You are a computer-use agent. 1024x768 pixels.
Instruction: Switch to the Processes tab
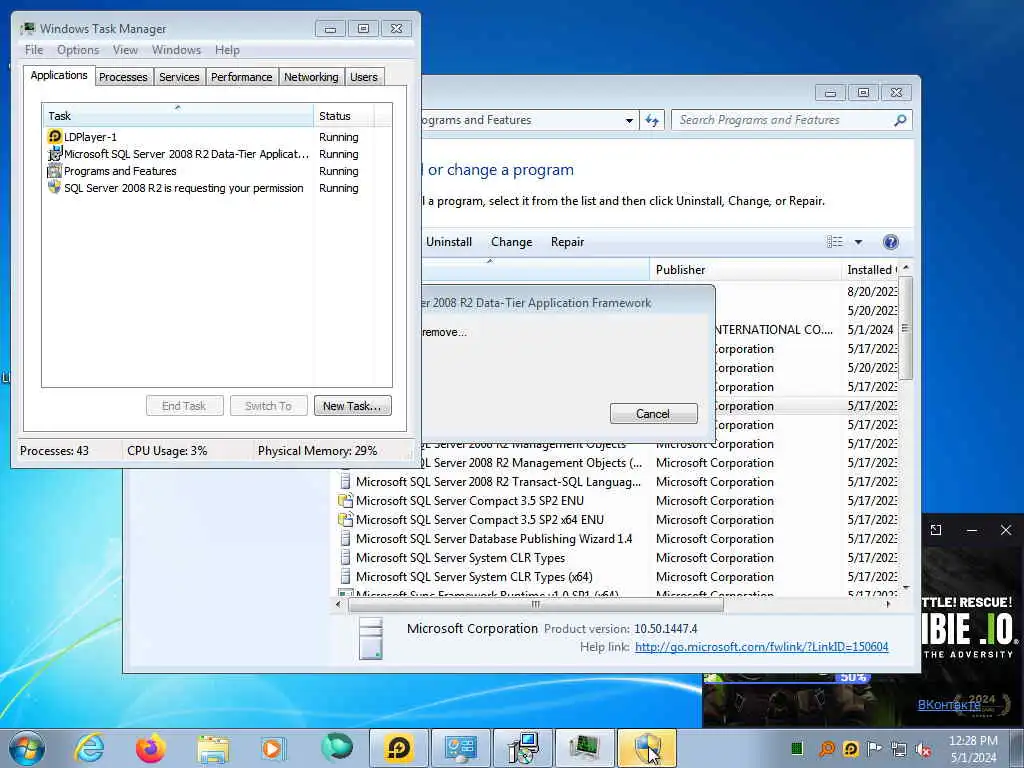pos(123,77)
